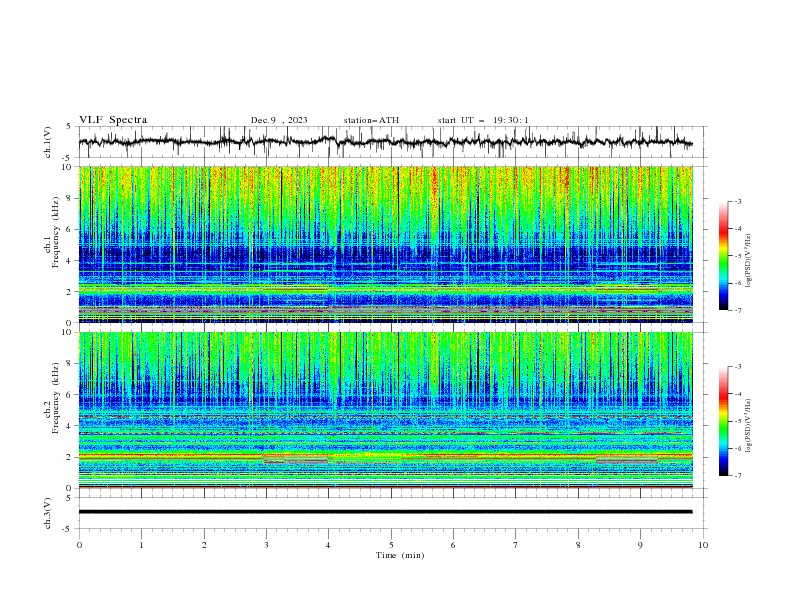792x612 pixels.
Task: Click the time axis tick label "2"
Action: tap(204, 545)
